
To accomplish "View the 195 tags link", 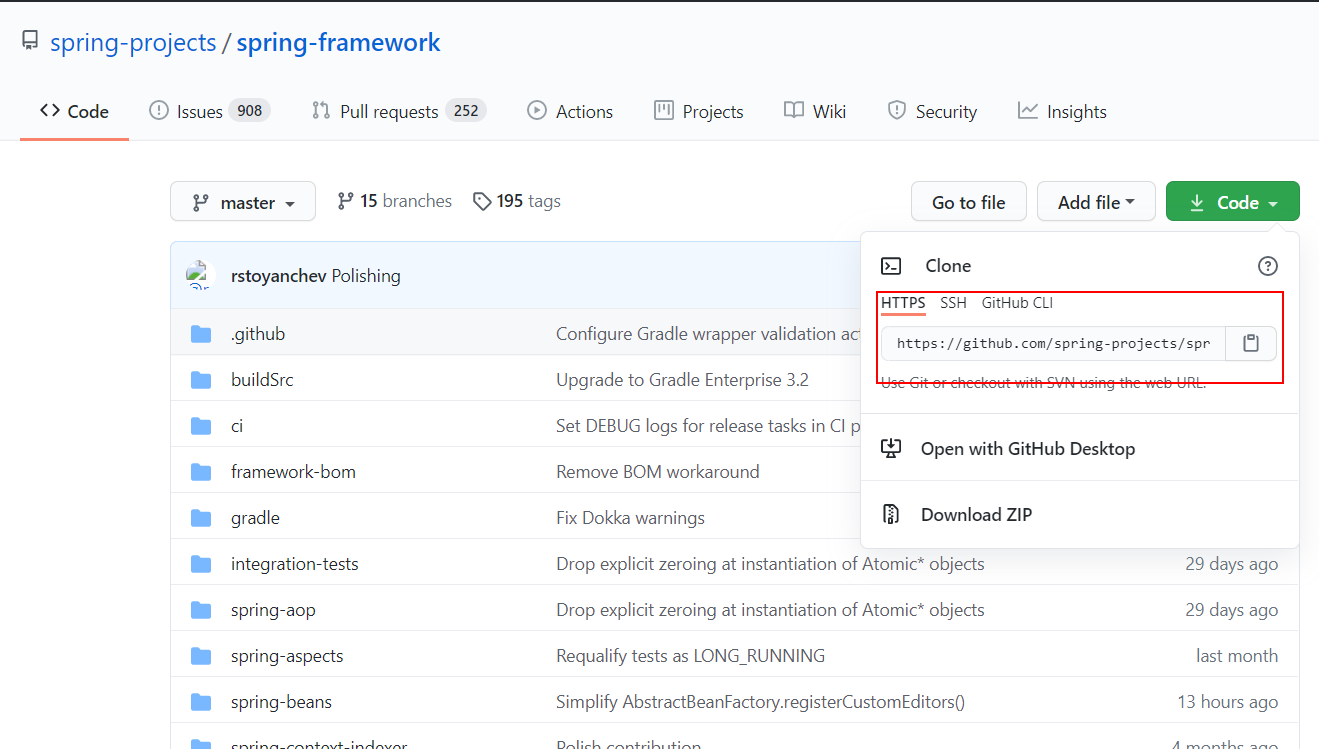I will click(x=516, y=201).
